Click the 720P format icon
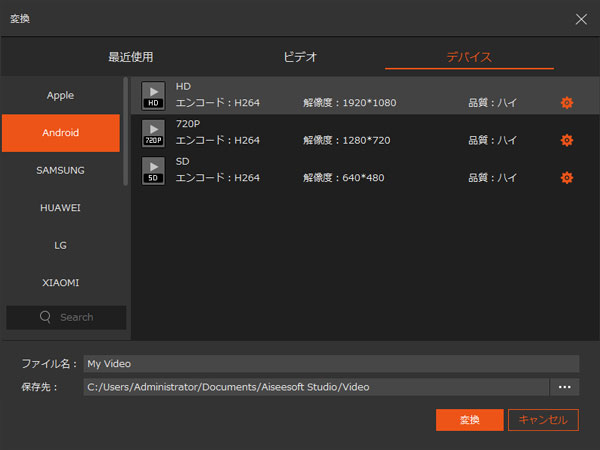 (153, 133)
